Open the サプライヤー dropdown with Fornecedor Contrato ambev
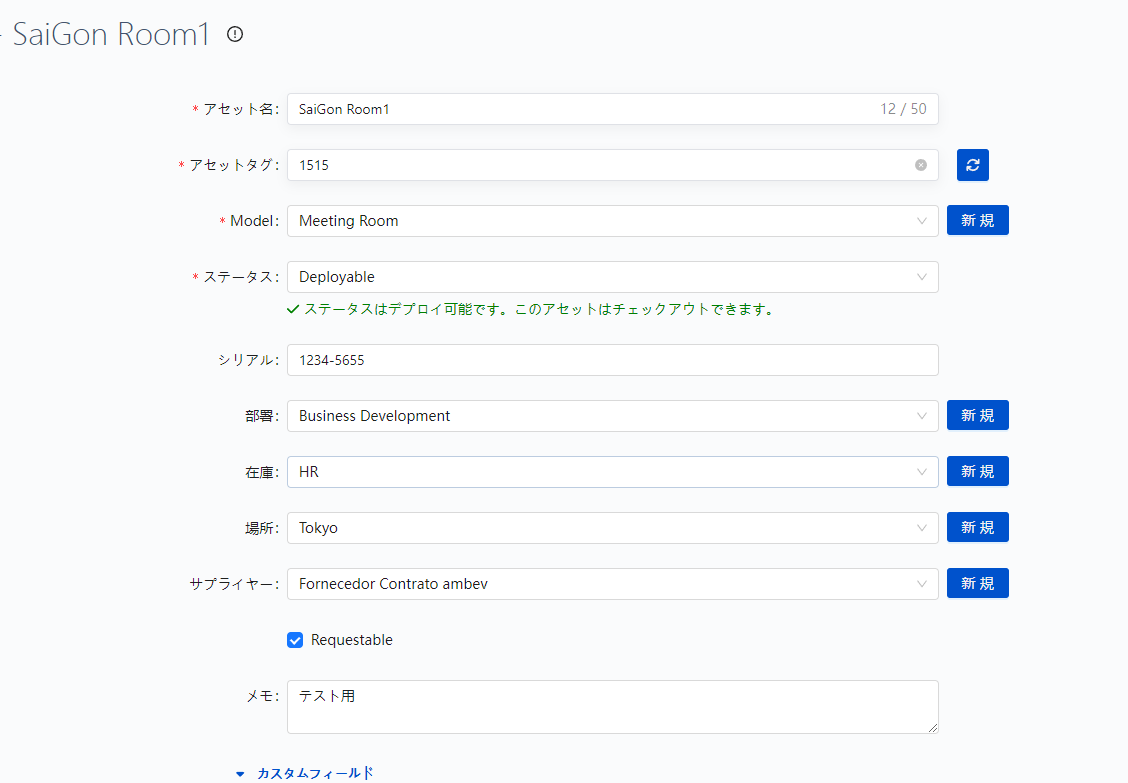The height and width of the screenshot is (783, 1128). pyautogui.click(x=611, y=584)
